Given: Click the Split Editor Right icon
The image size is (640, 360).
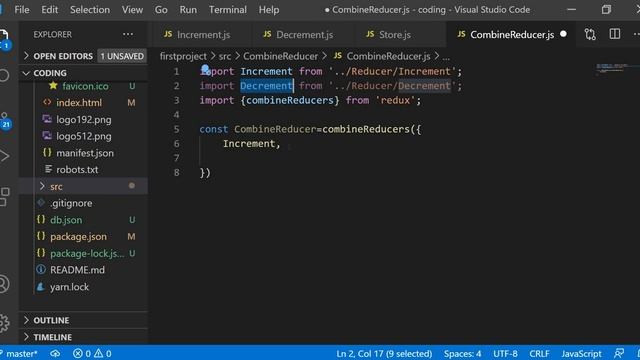Looking at the screenshot, I should 615,34.
